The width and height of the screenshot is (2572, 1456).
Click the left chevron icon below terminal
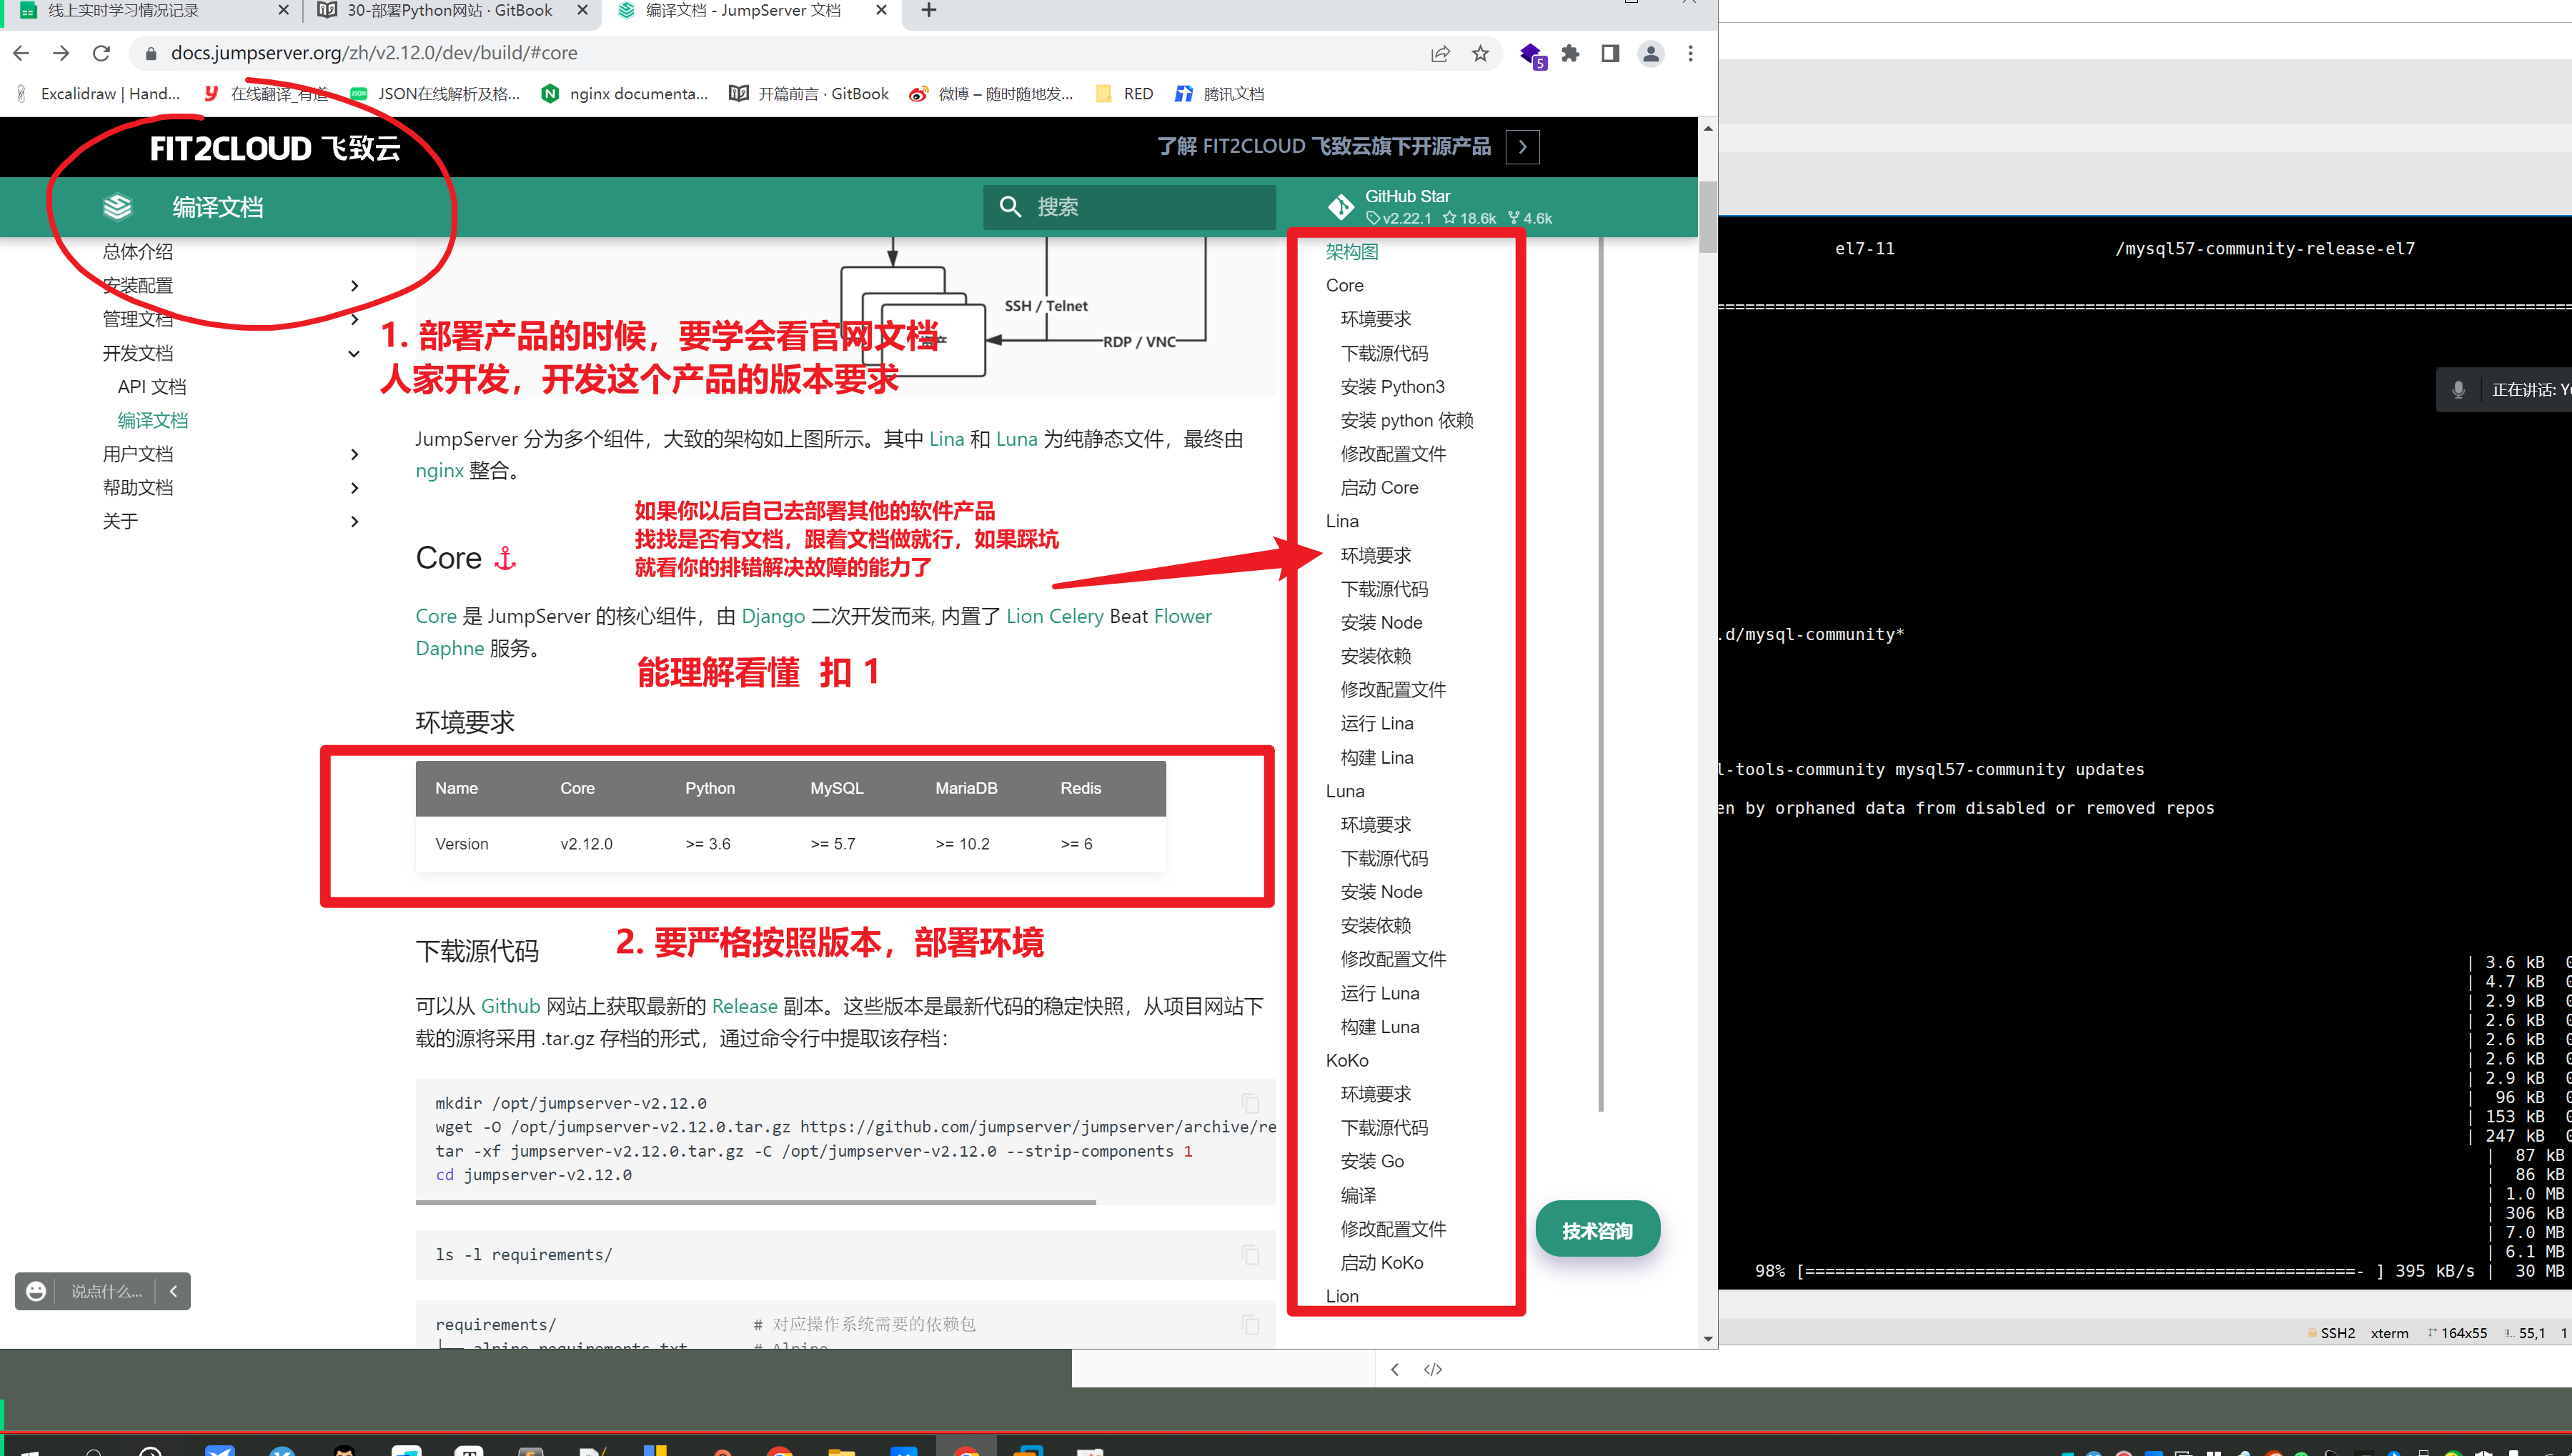pyautogui.click(x=1395, y=1369)
